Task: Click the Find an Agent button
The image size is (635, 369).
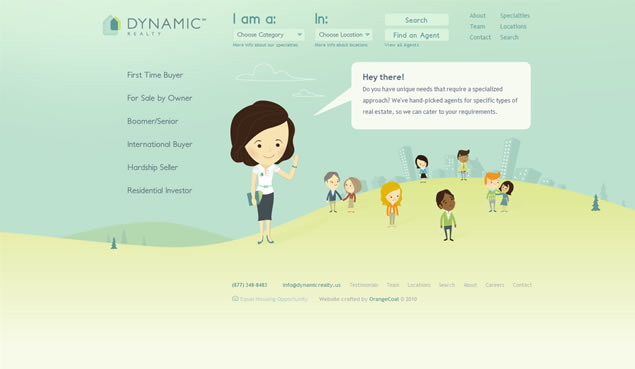Action: (416, 35)
